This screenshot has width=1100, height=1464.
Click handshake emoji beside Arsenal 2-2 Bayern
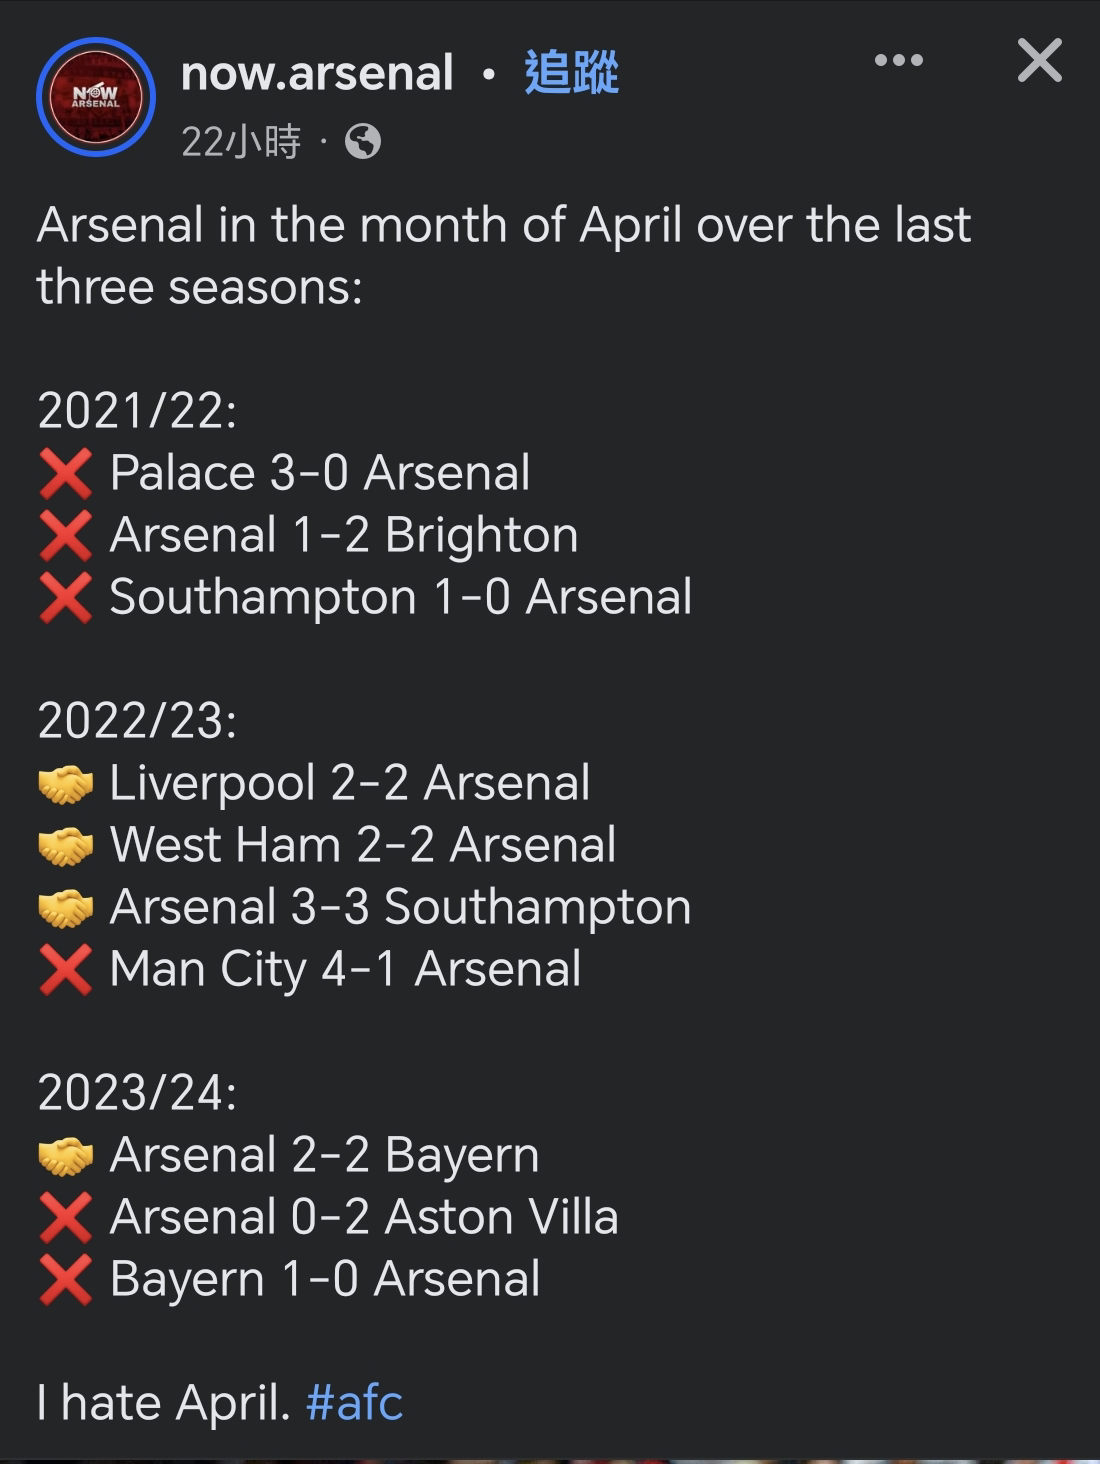click(66, 1156)
